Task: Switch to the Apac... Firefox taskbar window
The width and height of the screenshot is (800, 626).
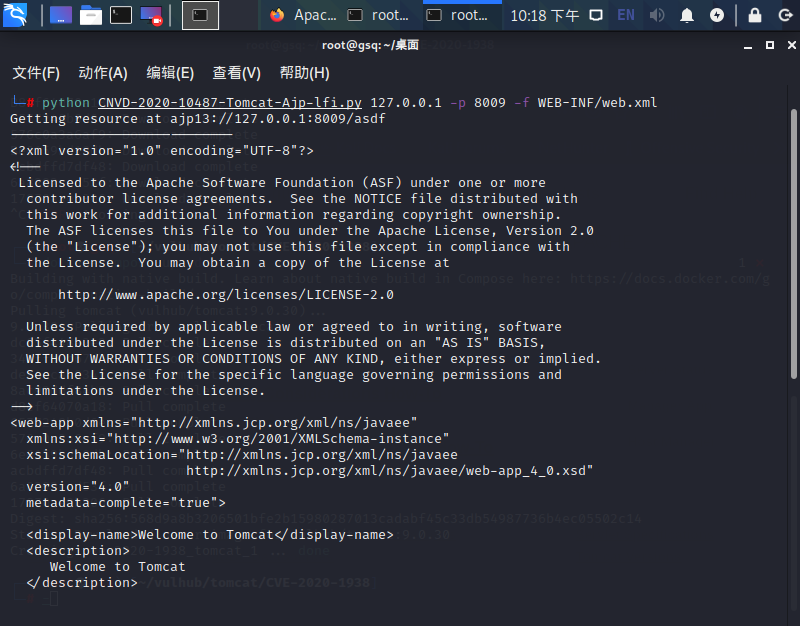Action: (x=304, y=15)
